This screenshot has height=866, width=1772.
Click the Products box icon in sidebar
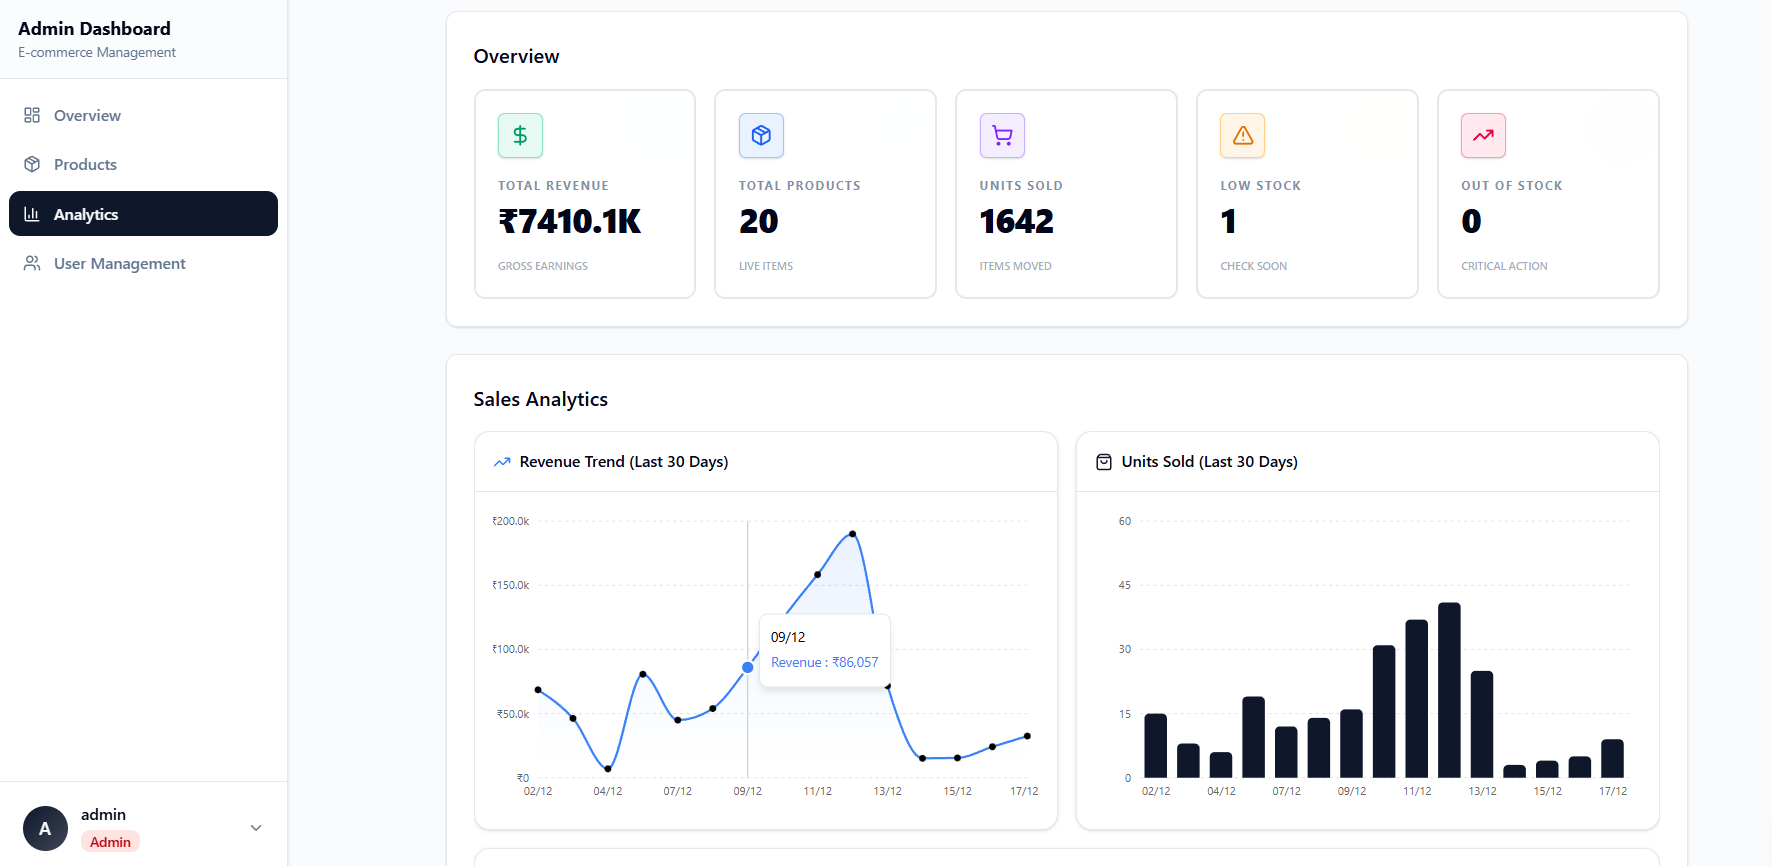[x=32, y=164]
